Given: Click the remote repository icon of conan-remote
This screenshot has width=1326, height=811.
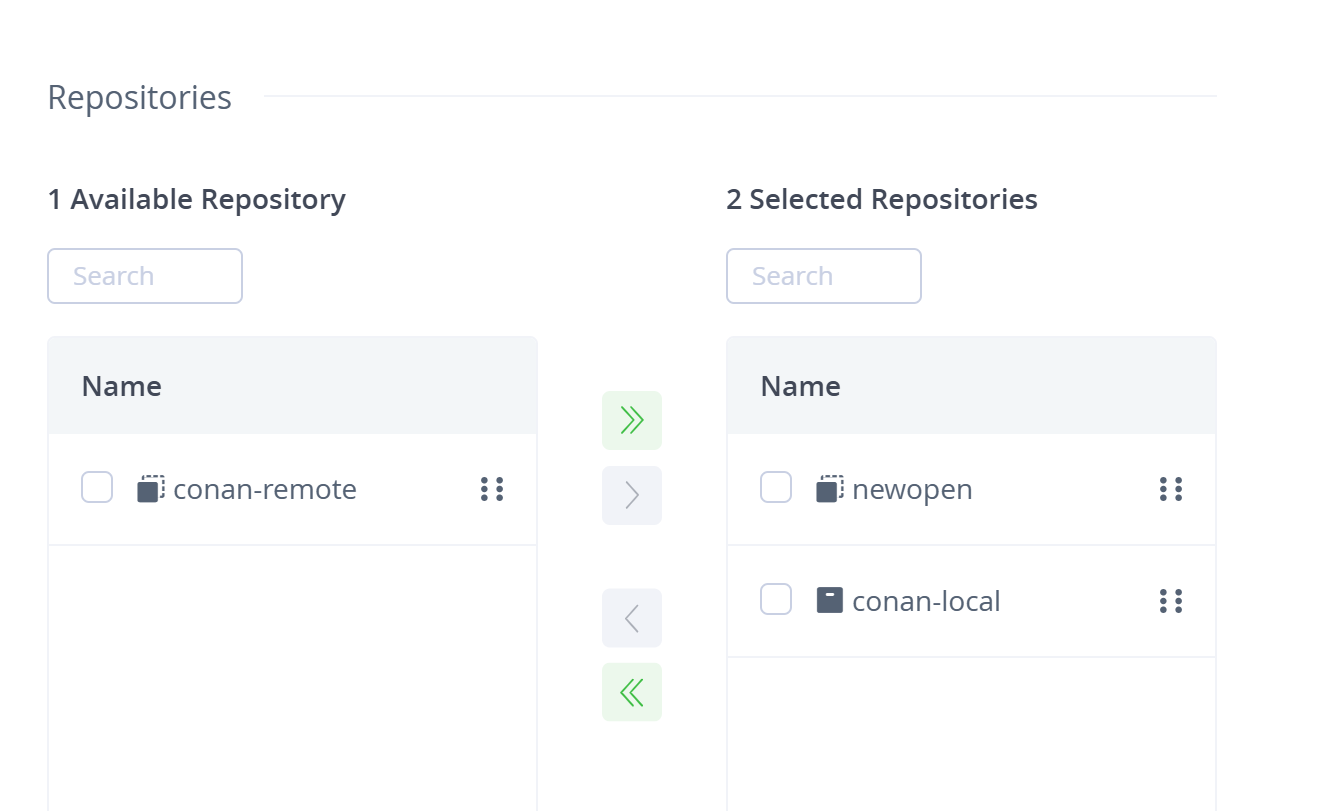Looking at the screenshot, I should pyautogui.click(x=151, y=489).
